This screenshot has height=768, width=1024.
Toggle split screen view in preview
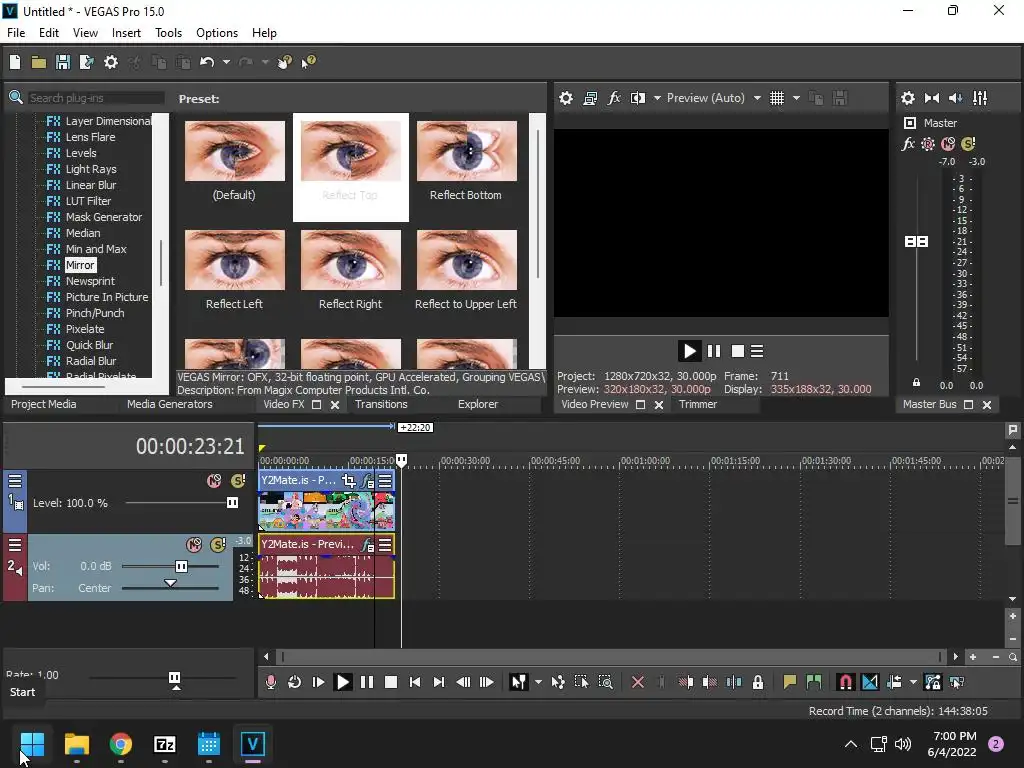pos(637,98)
